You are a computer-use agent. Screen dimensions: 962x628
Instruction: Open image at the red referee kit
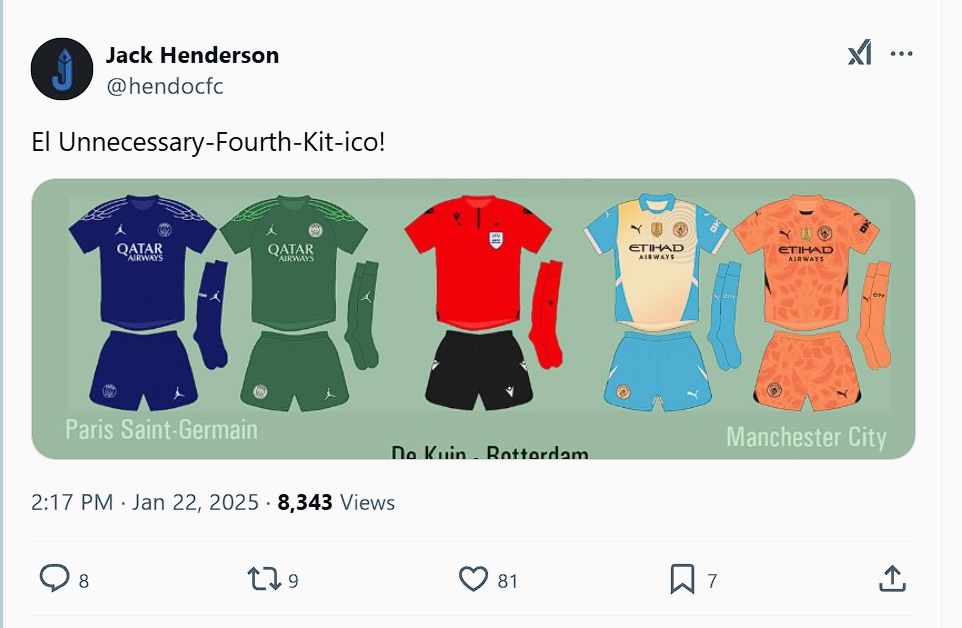point(483,302)
